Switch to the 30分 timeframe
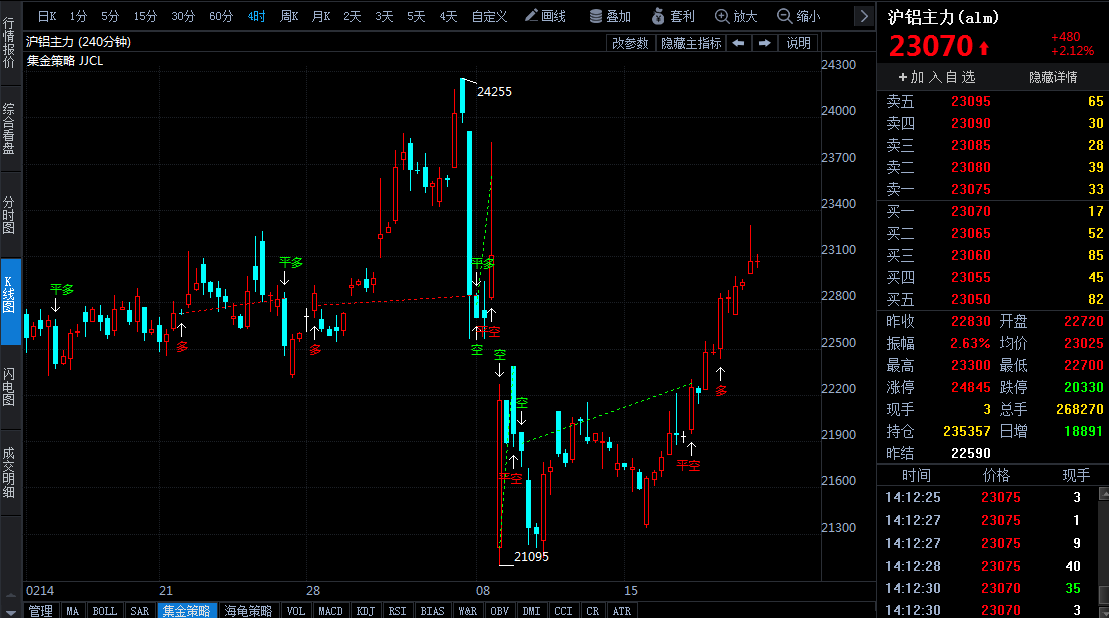Image resolution: width=1109 pixels, height=618 pixels. [182, 16]
